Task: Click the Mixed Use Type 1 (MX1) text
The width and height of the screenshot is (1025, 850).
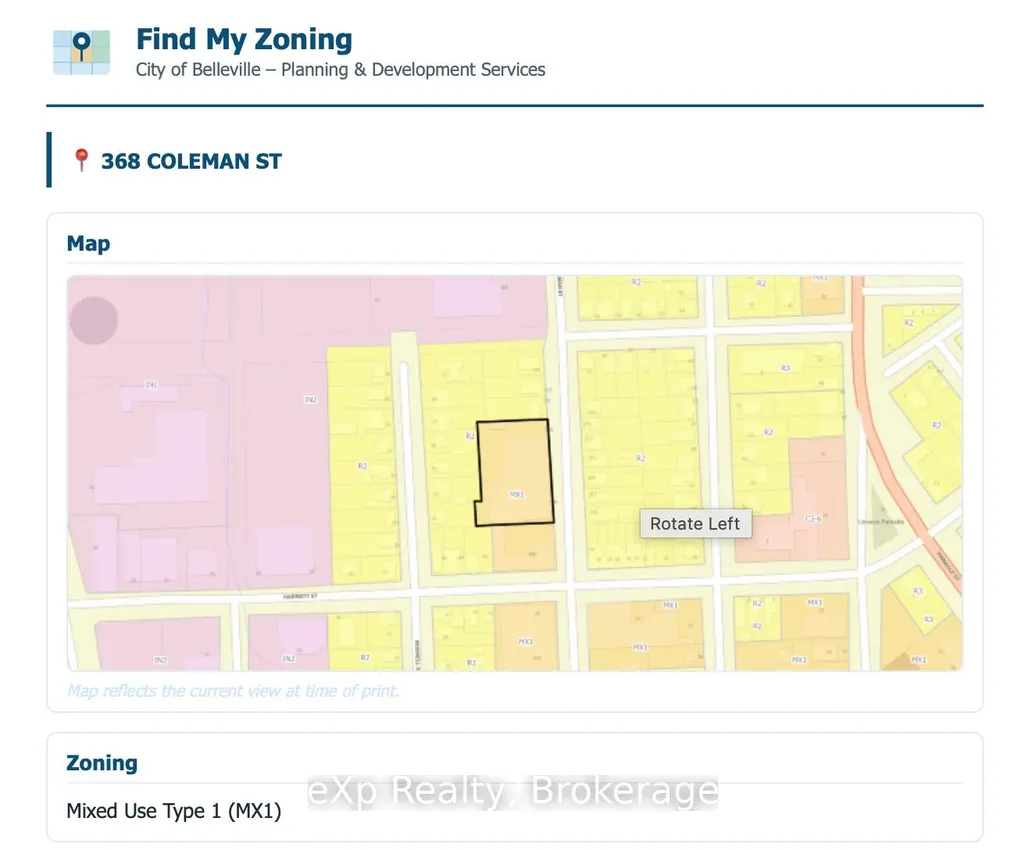Action: [174, 811]
